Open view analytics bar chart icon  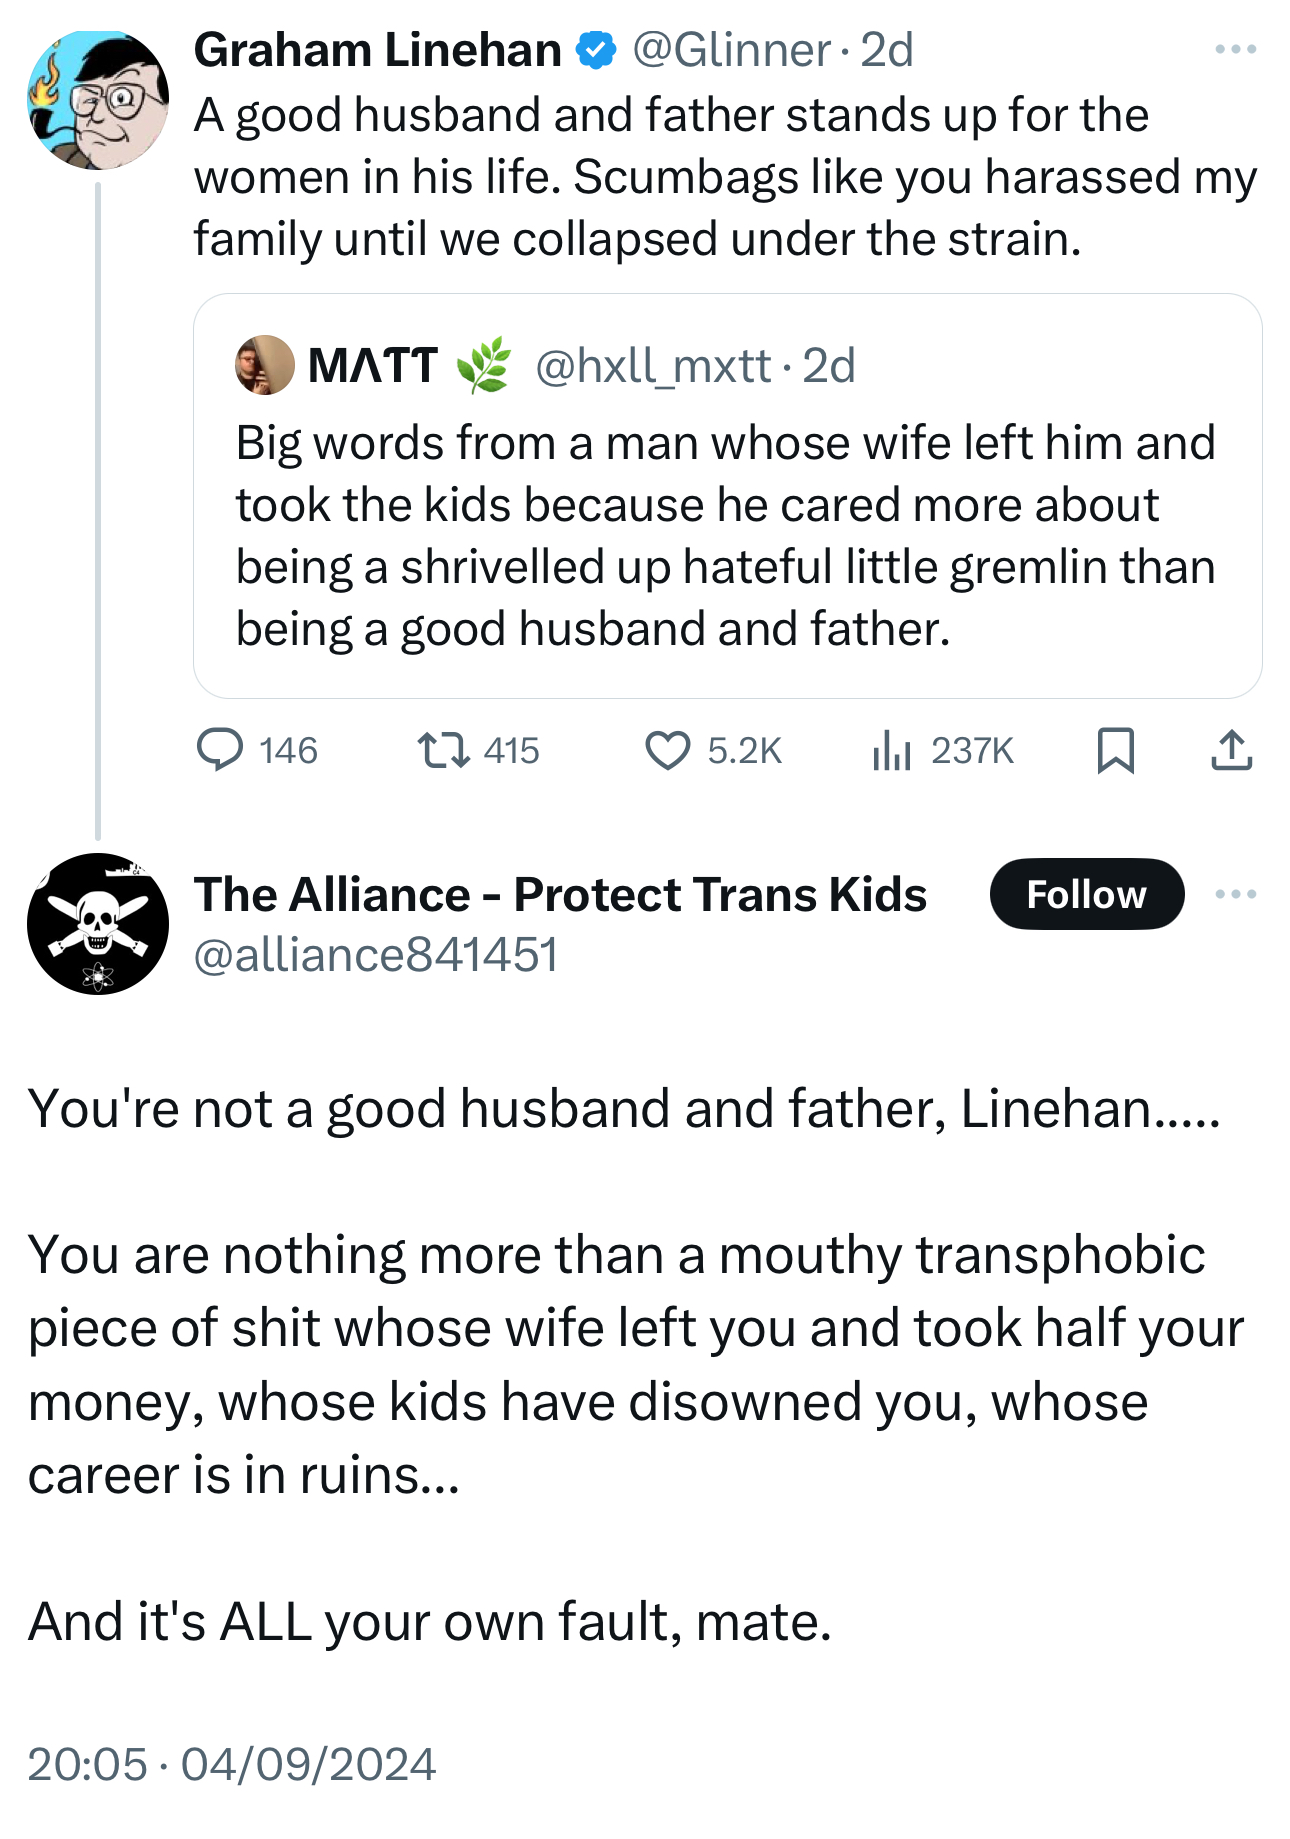891,750
